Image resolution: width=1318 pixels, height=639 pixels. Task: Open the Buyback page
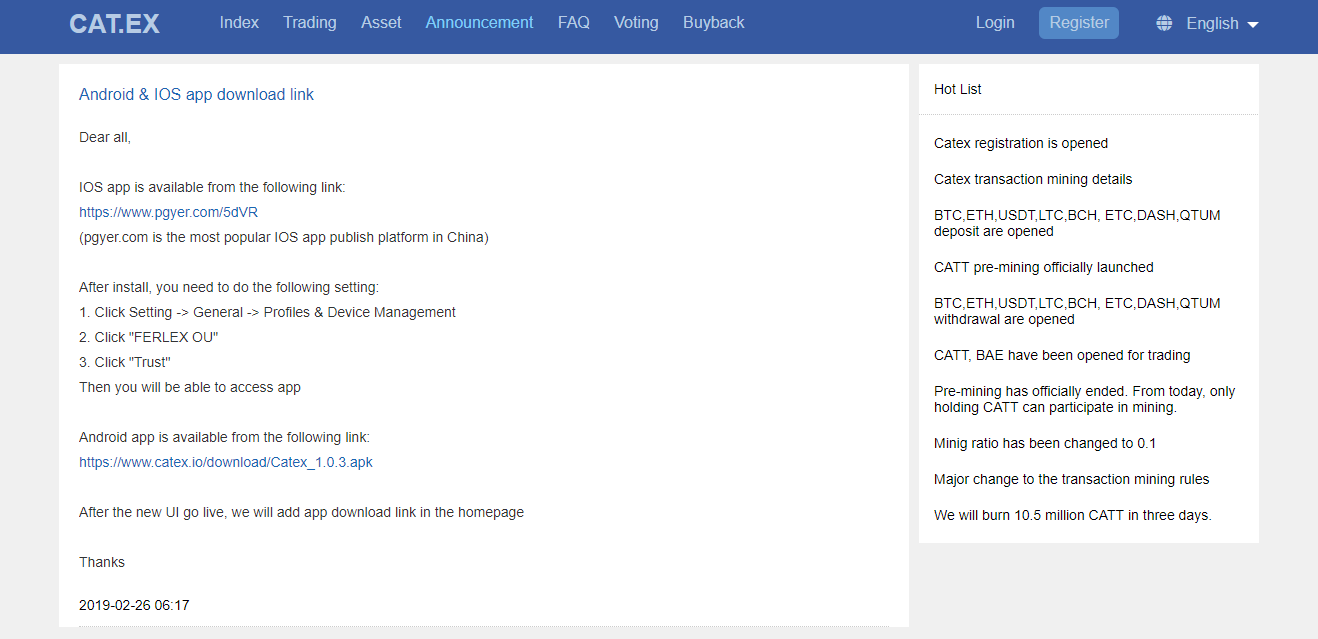[714, 22]
